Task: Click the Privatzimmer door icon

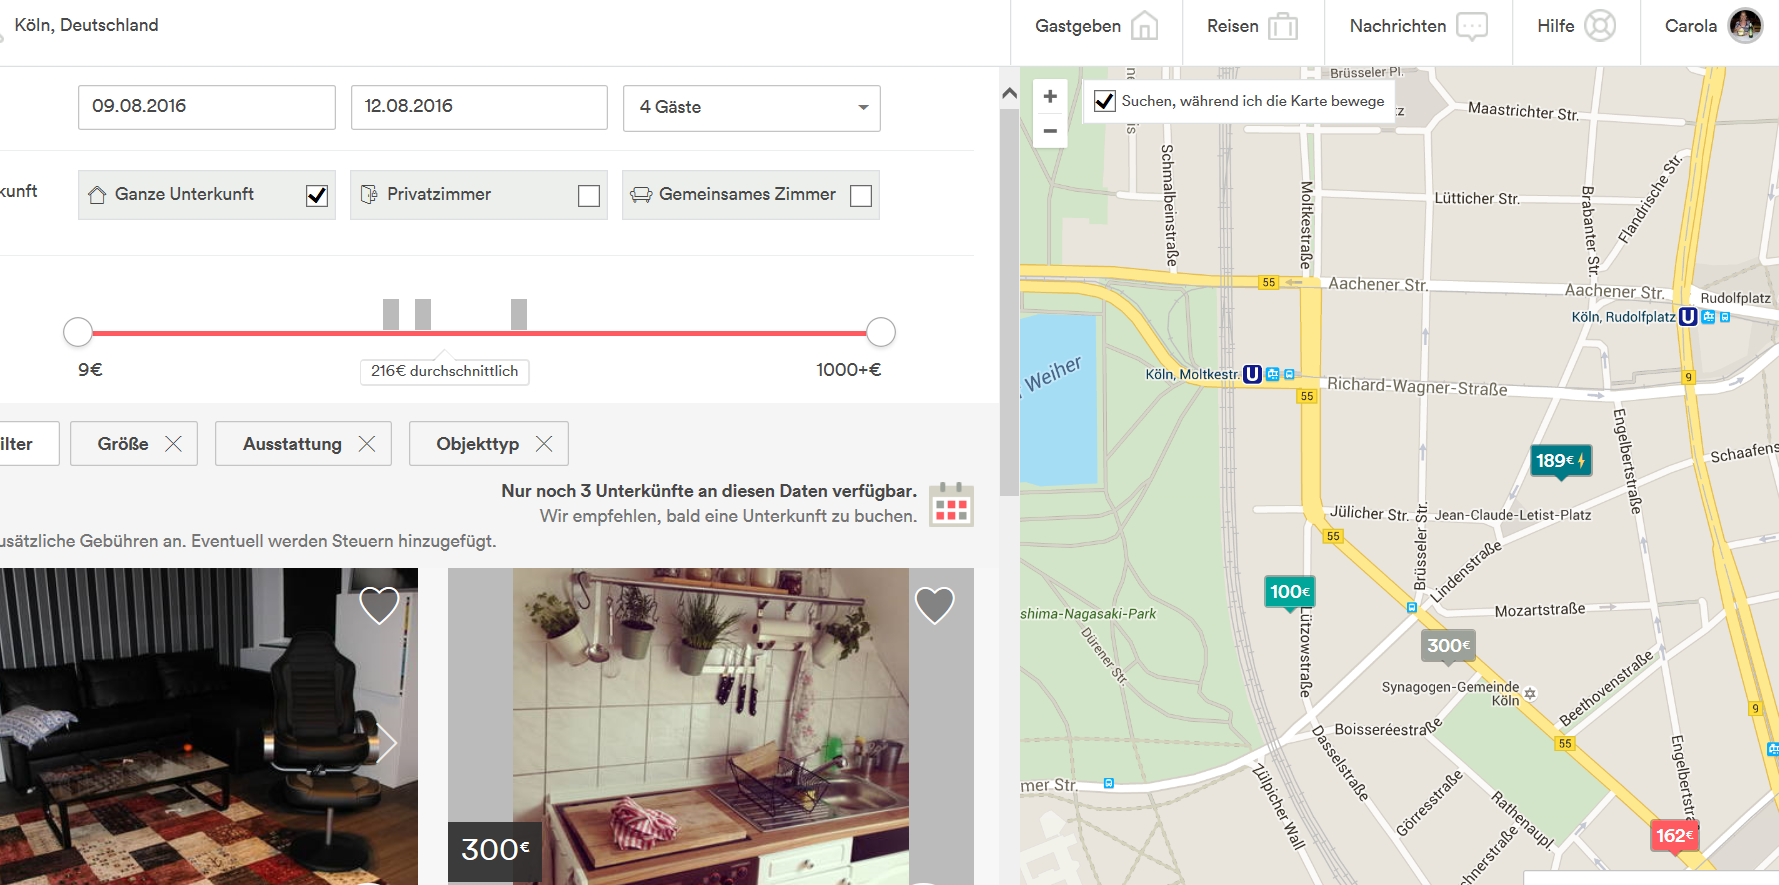Action: (x=369, y=194)
